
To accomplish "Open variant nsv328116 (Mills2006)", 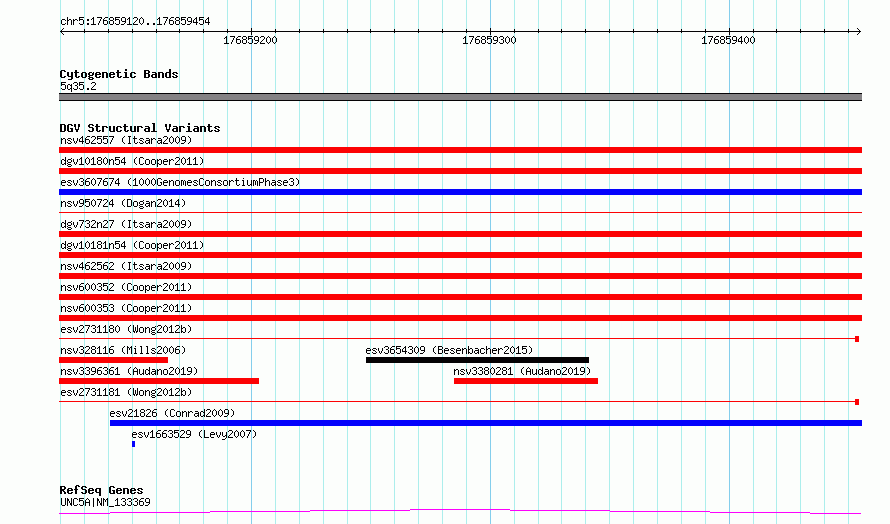I will (x=123, y=350).
